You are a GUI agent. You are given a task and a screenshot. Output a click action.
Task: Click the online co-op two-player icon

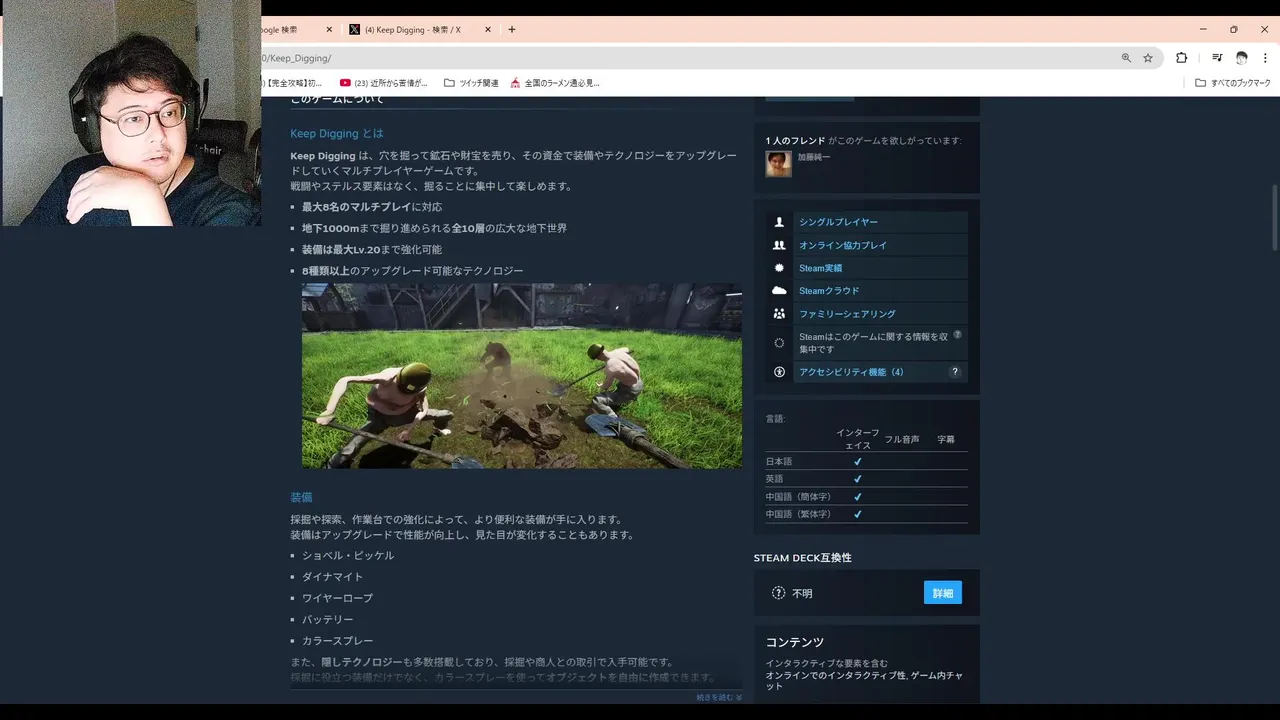[x=779, y=245]
